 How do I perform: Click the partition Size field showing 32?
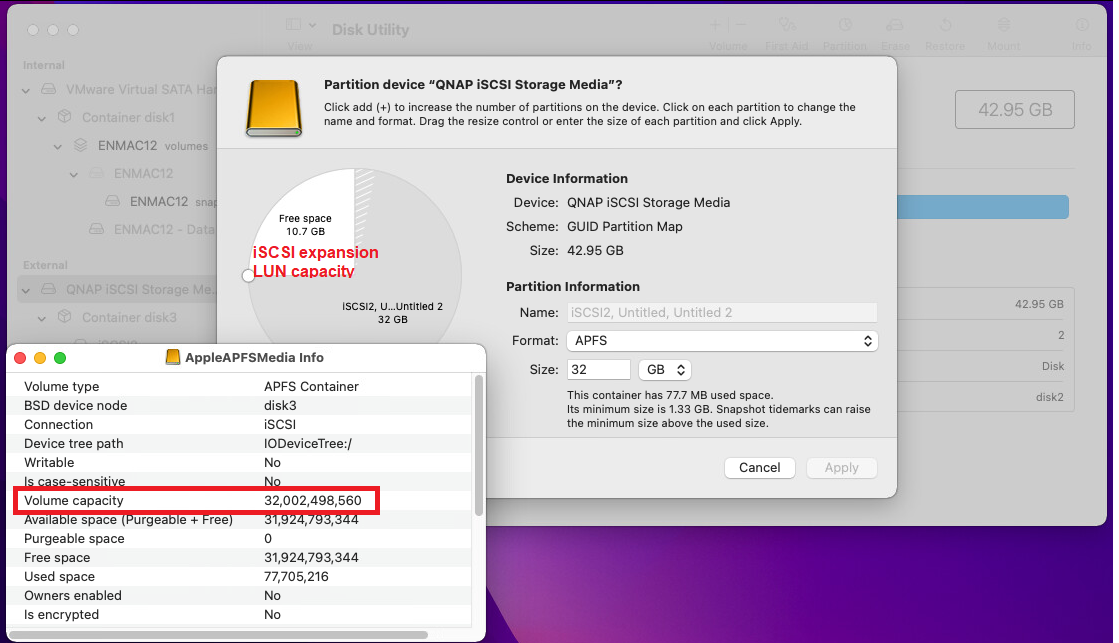(x=599, y=370)
